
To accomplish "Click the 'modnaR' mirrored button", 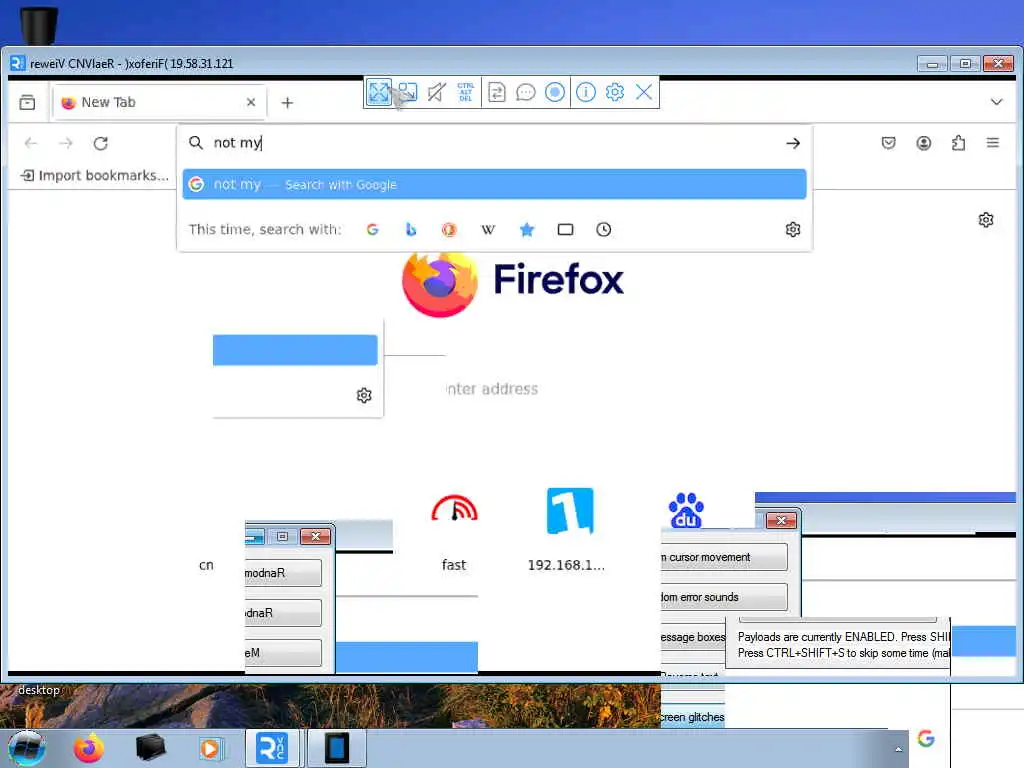I will [283, 573].
